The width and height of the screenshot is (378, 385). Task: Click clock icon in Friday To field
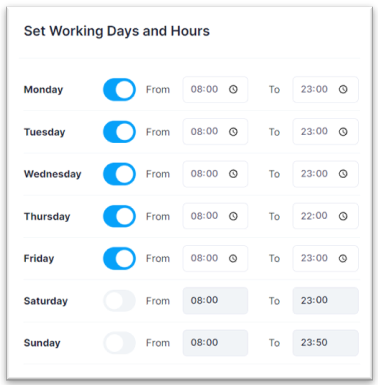[x=343, y=258]
